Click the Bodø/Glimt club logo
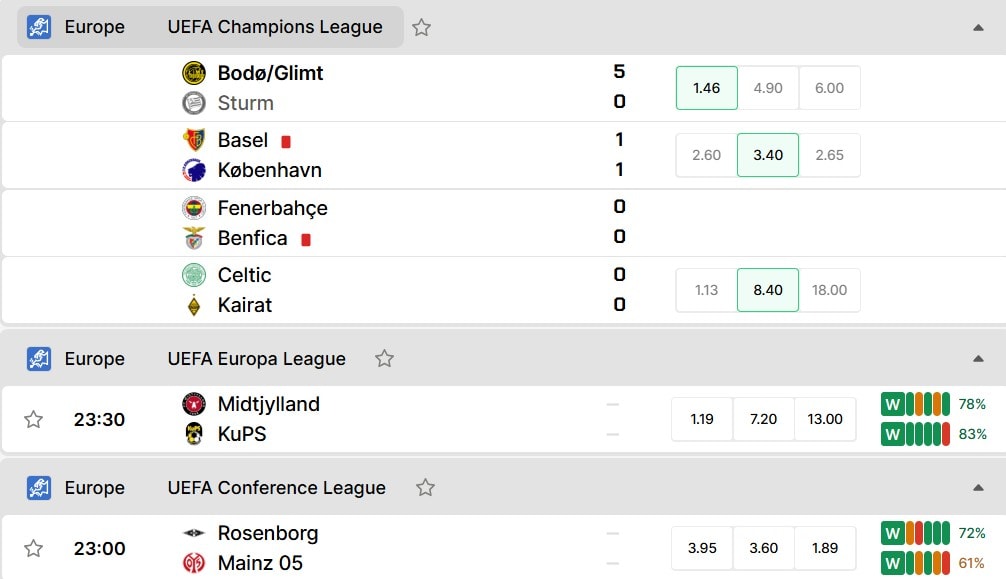This screenshot has width=1006, height=579. tap(194, 73)
